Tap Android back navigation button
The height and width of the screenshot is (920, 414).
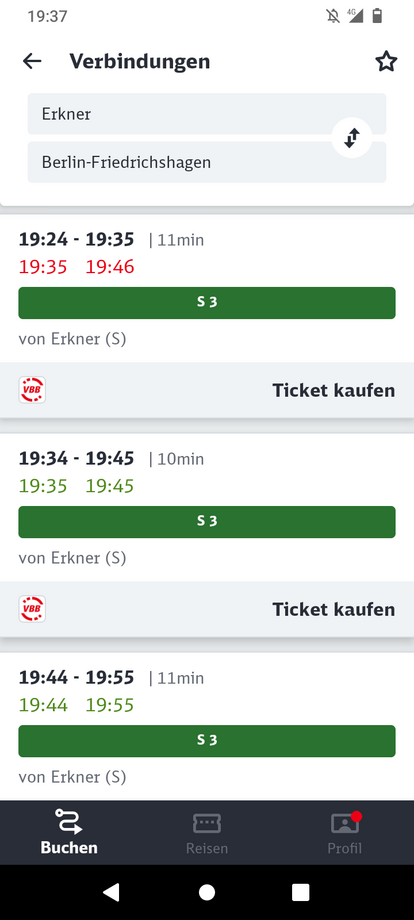point(111,892)
